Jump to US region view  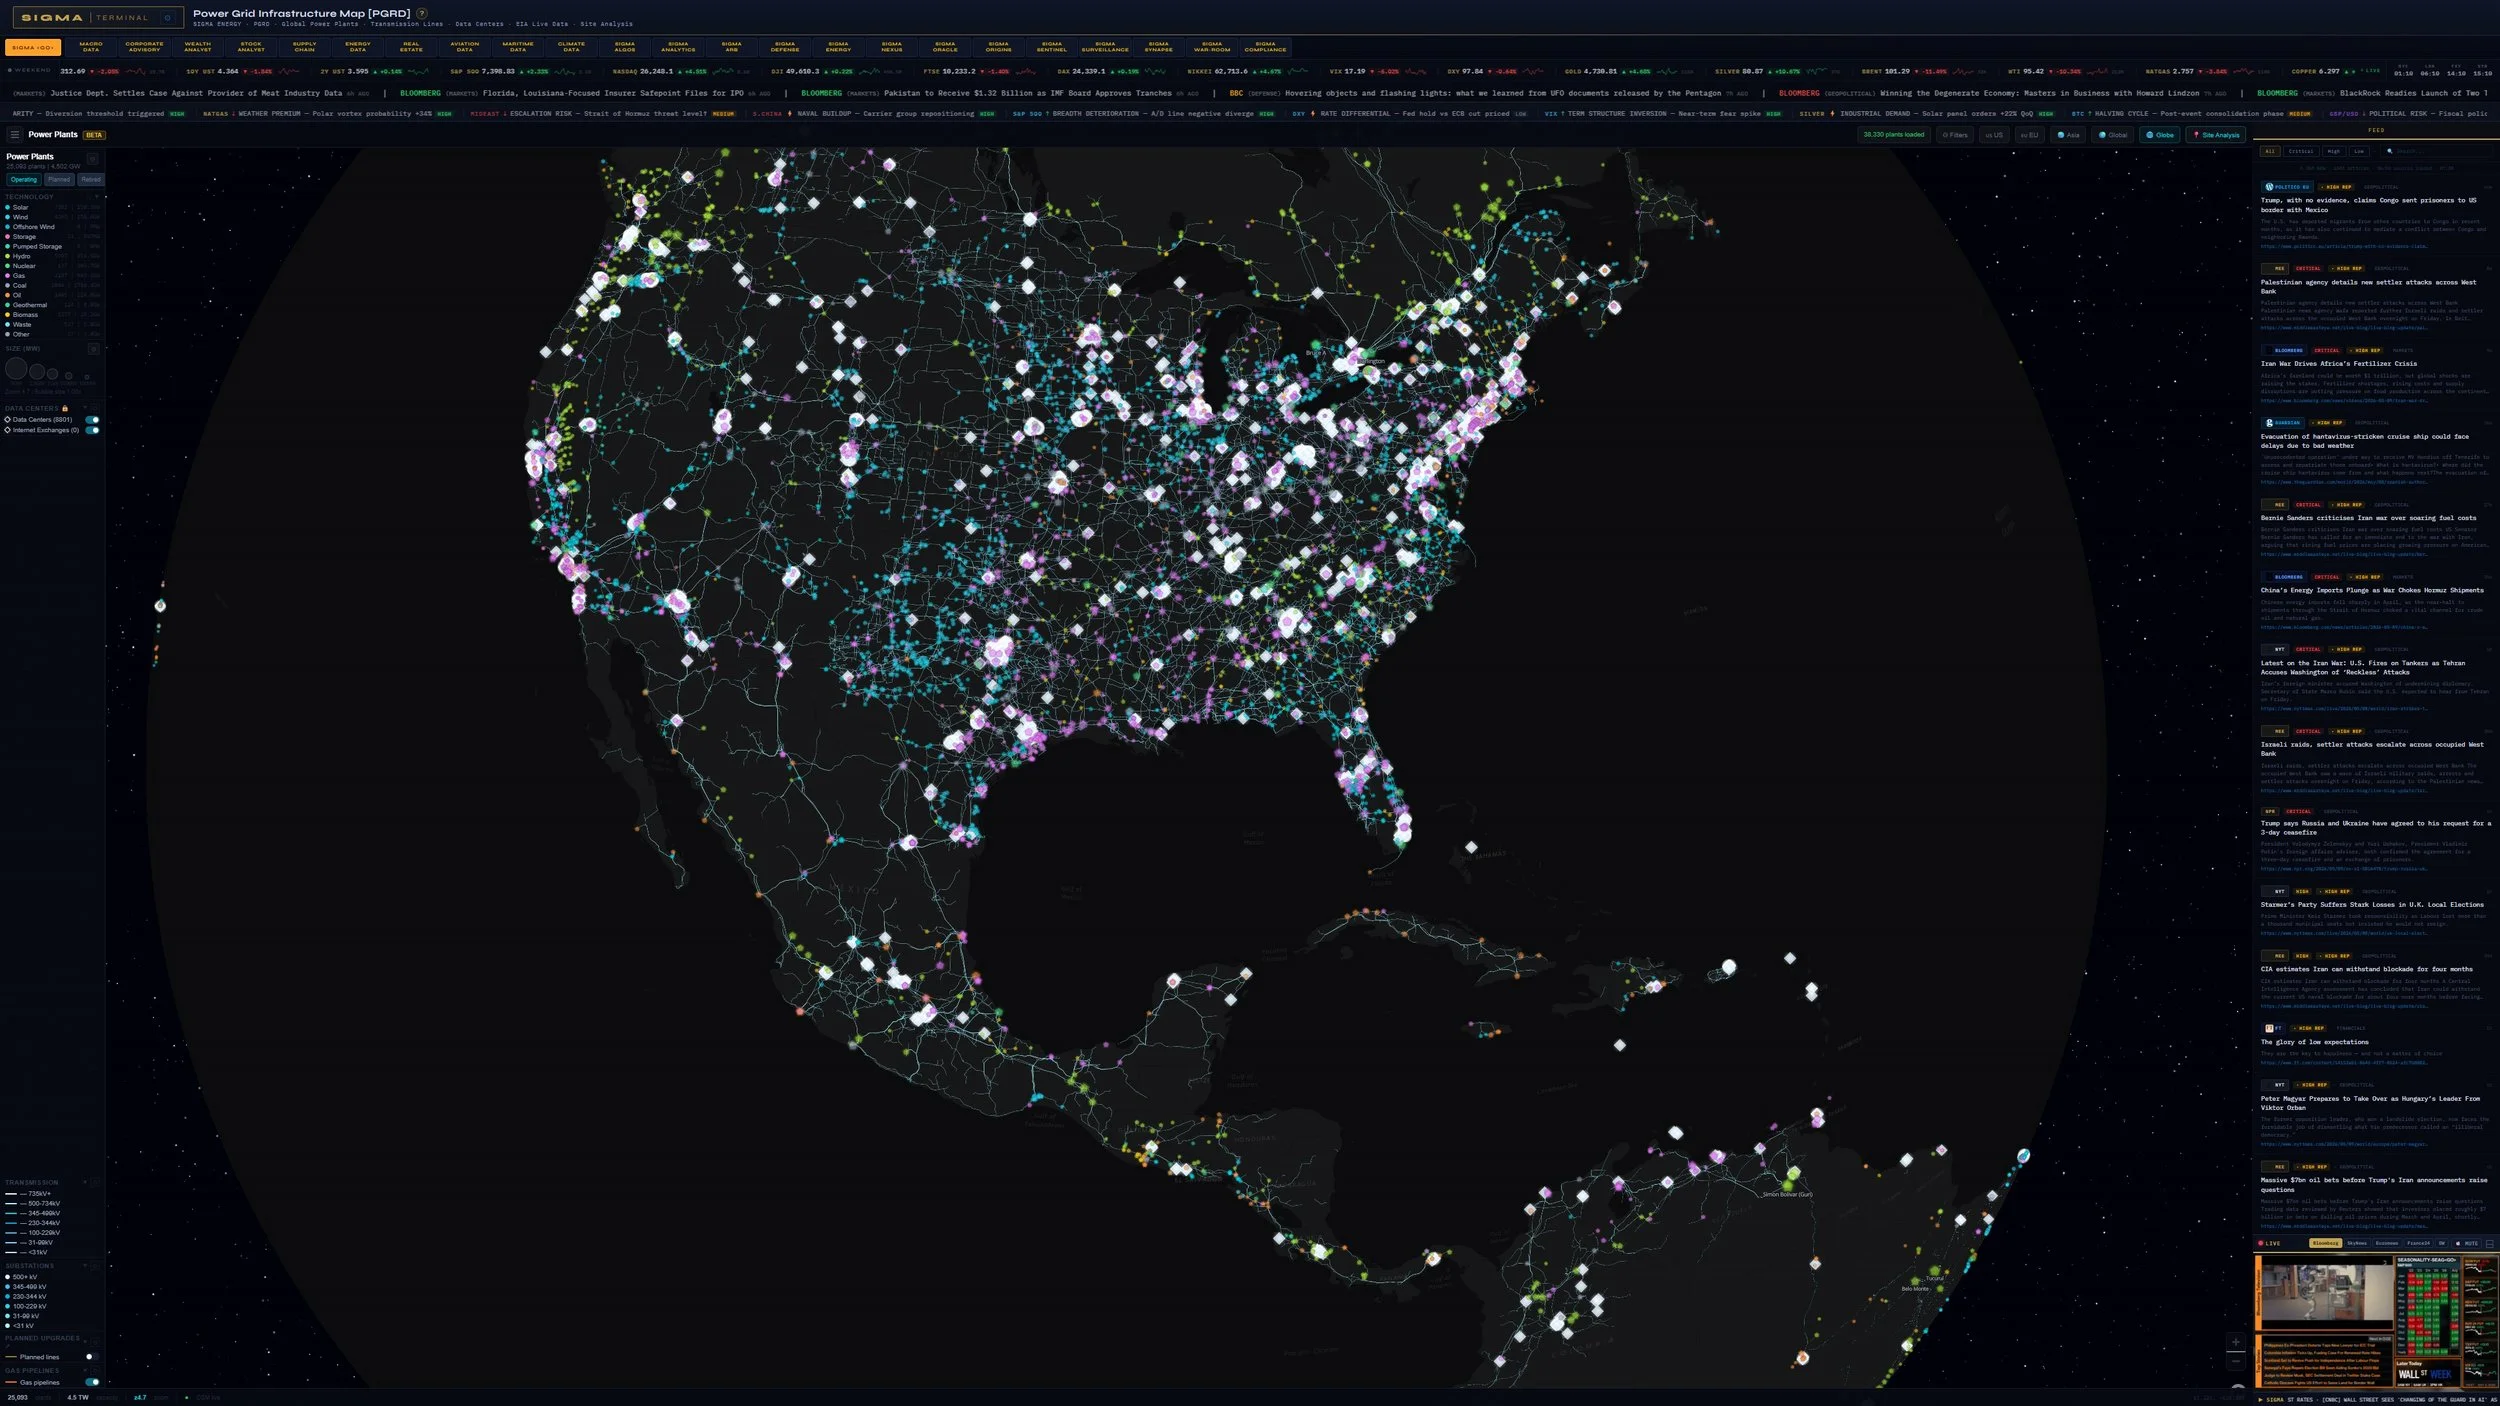[1994, 135]
